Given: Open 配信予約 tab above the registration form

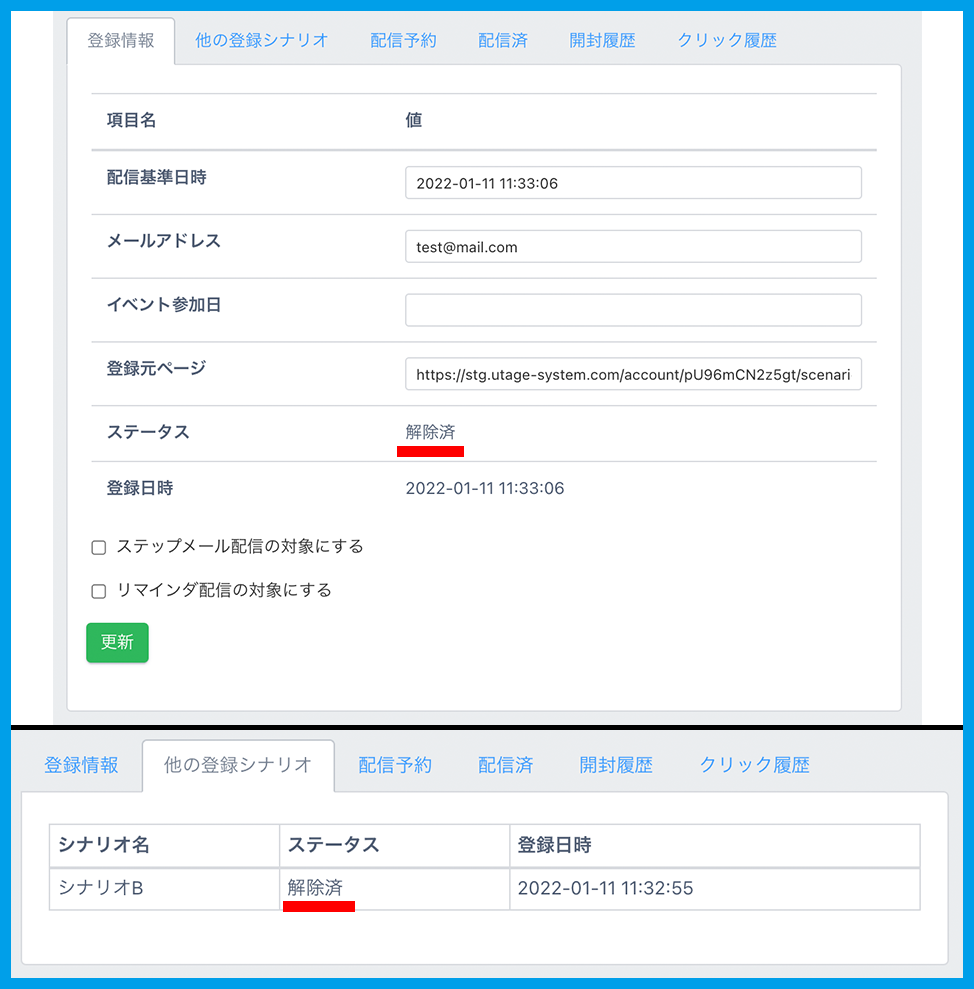Looking at the screenshot, I should [403, 41].
